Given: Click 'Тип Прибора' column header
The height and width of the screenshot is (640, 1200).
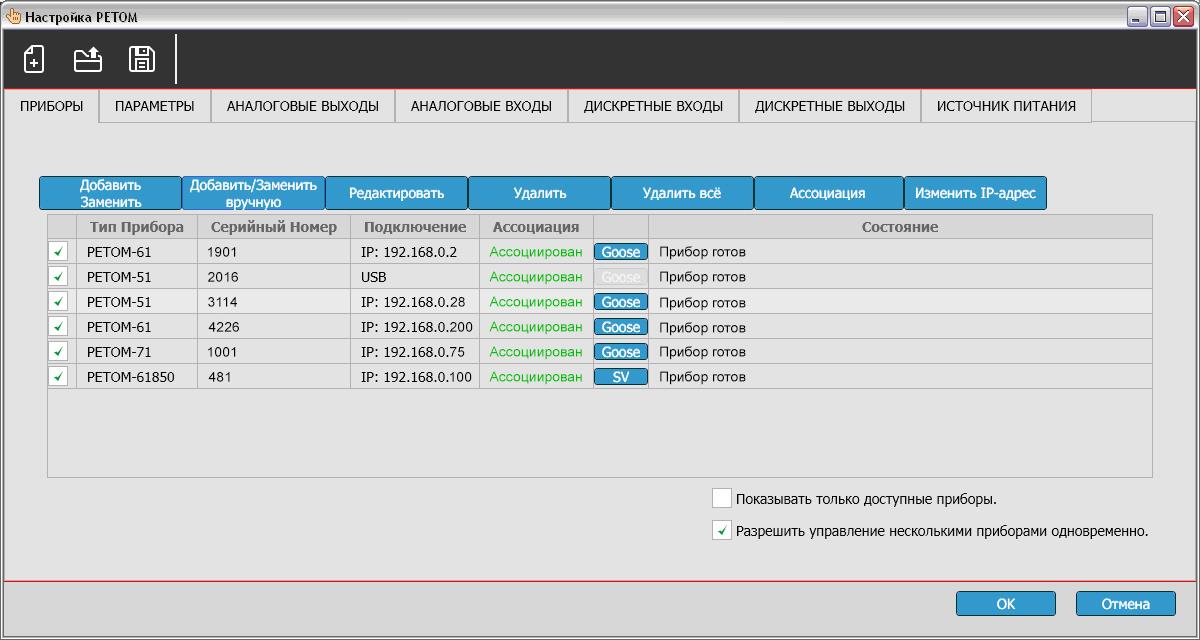Looking at the screenshot, I should point(137,227).
